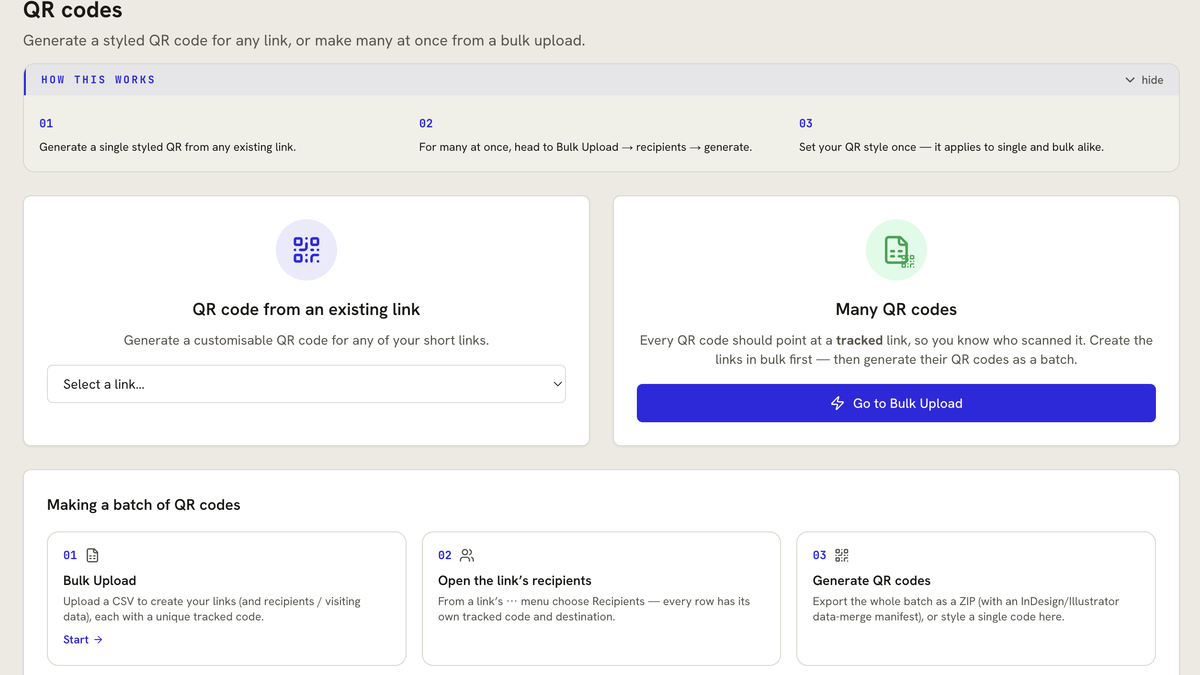Click the purple QR code icon circle
This screenshot has height=675, width=1200.
click(306, 250)
